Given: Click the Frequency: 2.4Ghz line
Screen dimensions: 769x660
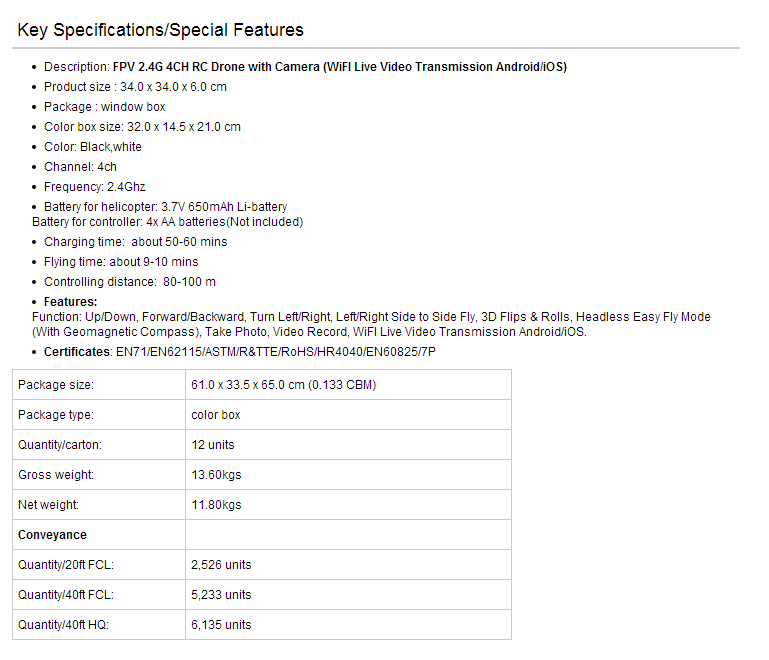Looking at the screenshot, I should click(x=95, y=187).
